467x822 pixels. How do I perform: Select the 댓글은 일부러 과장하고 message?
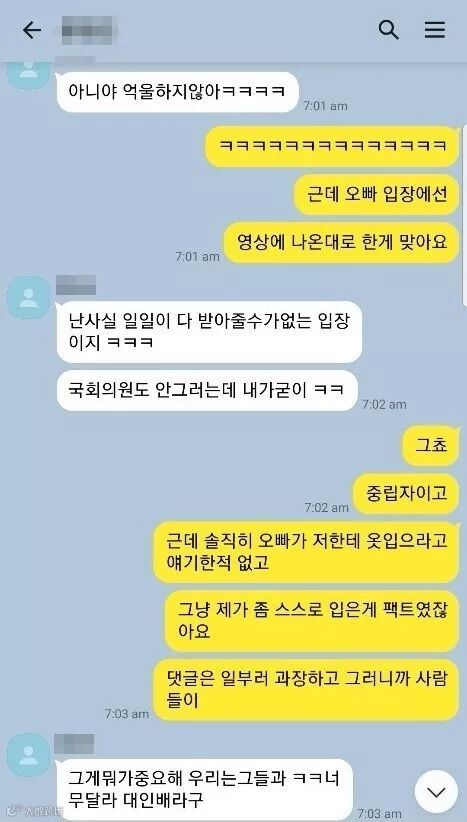[307, 690]
